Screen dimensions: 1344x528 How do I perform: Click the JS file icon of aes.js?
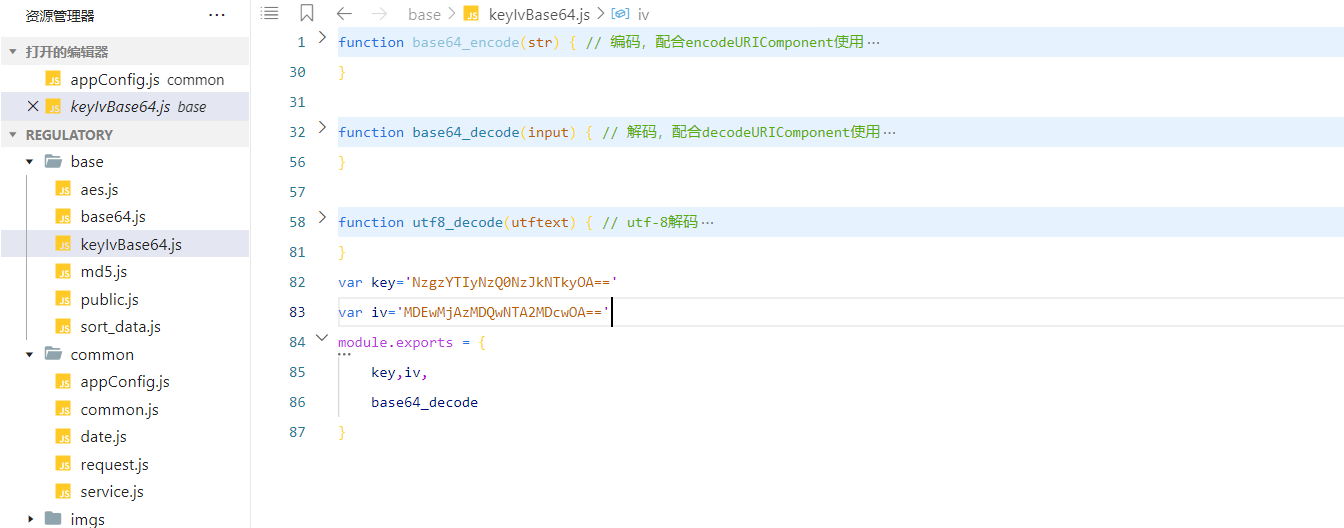pos(64,189)
